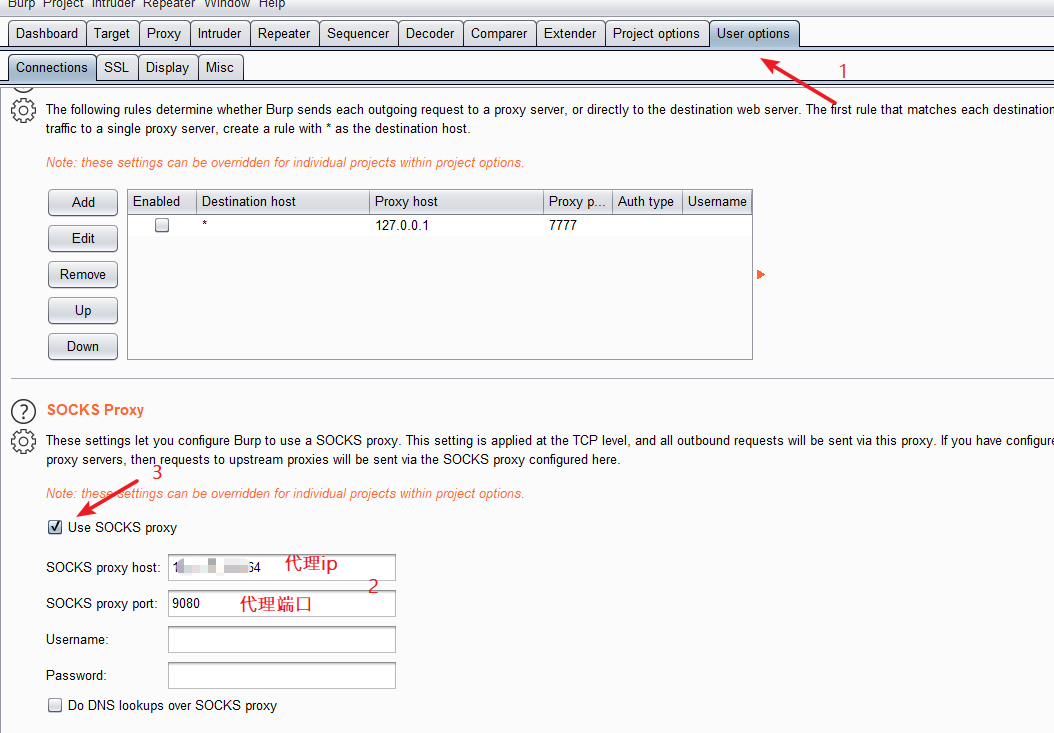Viewport: 1054px width, 733px height.
Task: Open the Comparer tab
Action: coord(499,34)
